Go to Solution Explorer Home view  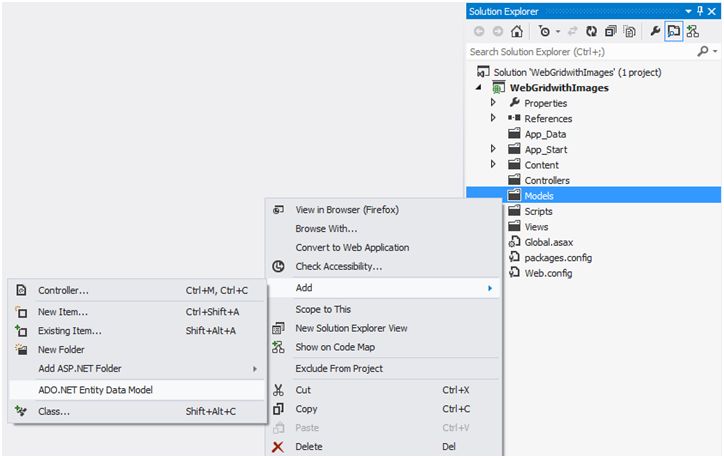click(517, 31)
